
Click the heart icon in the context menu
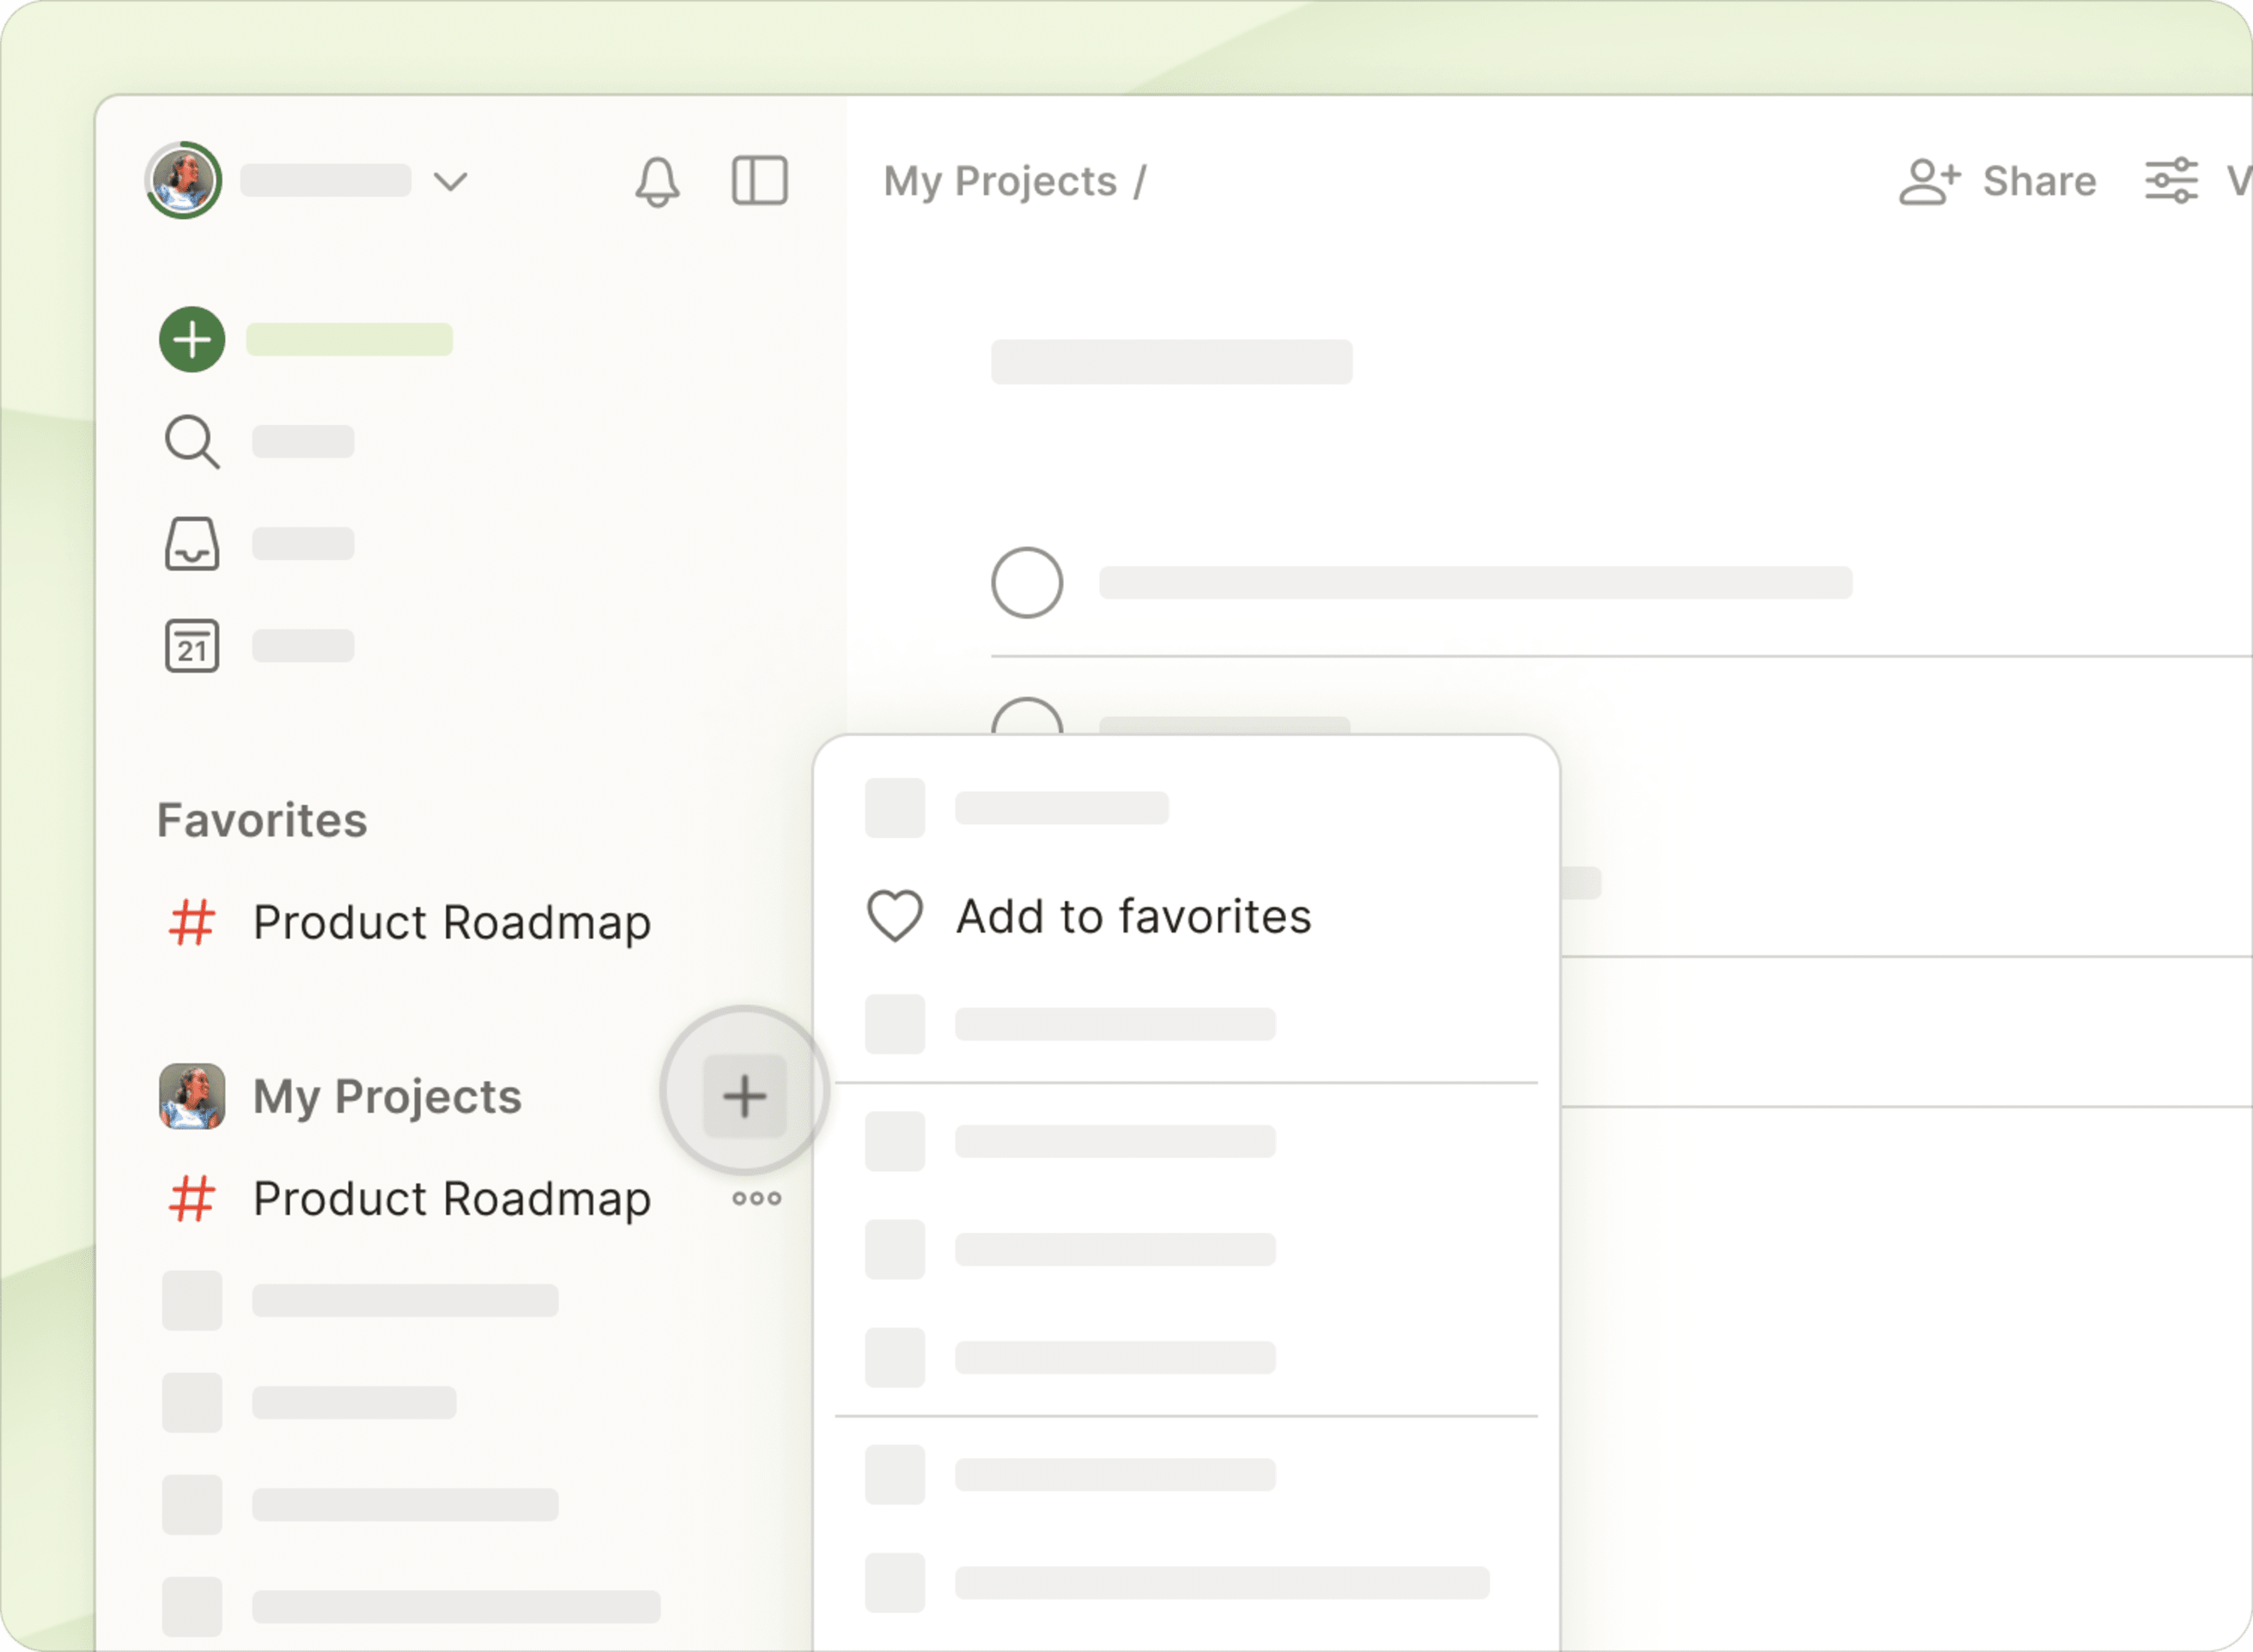(895, 916)
